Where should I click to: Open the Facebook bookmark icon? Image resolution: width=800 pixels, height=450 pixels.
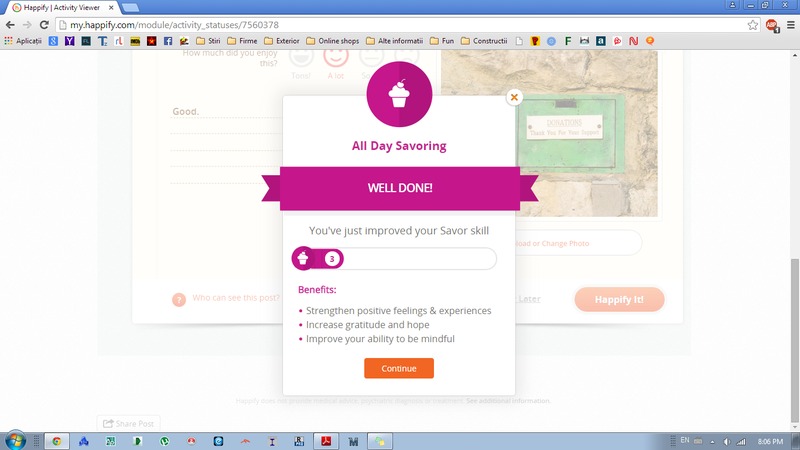(x=168, y=41)
